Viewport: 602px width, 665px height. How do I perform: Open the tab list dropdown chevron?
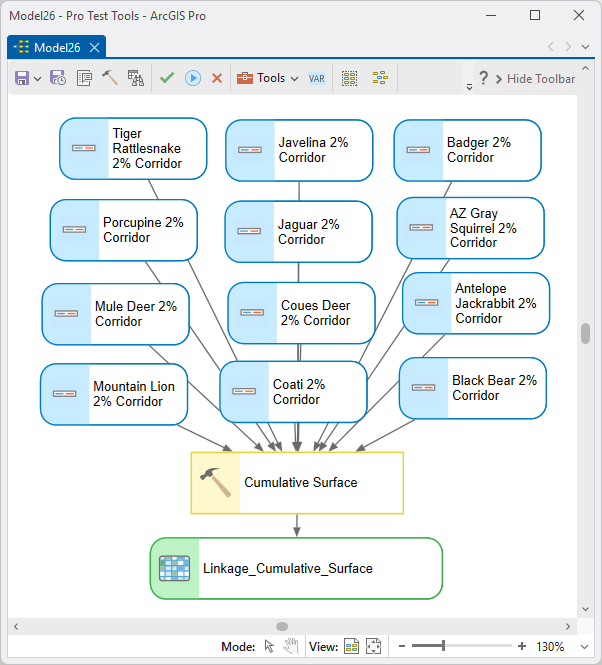[585, 47]
